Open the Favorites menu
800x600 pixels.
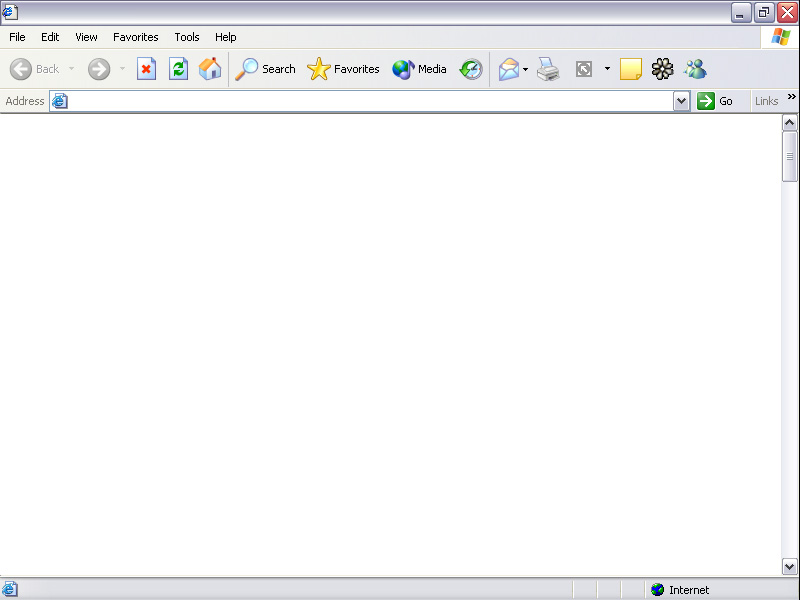click(136, 37)
